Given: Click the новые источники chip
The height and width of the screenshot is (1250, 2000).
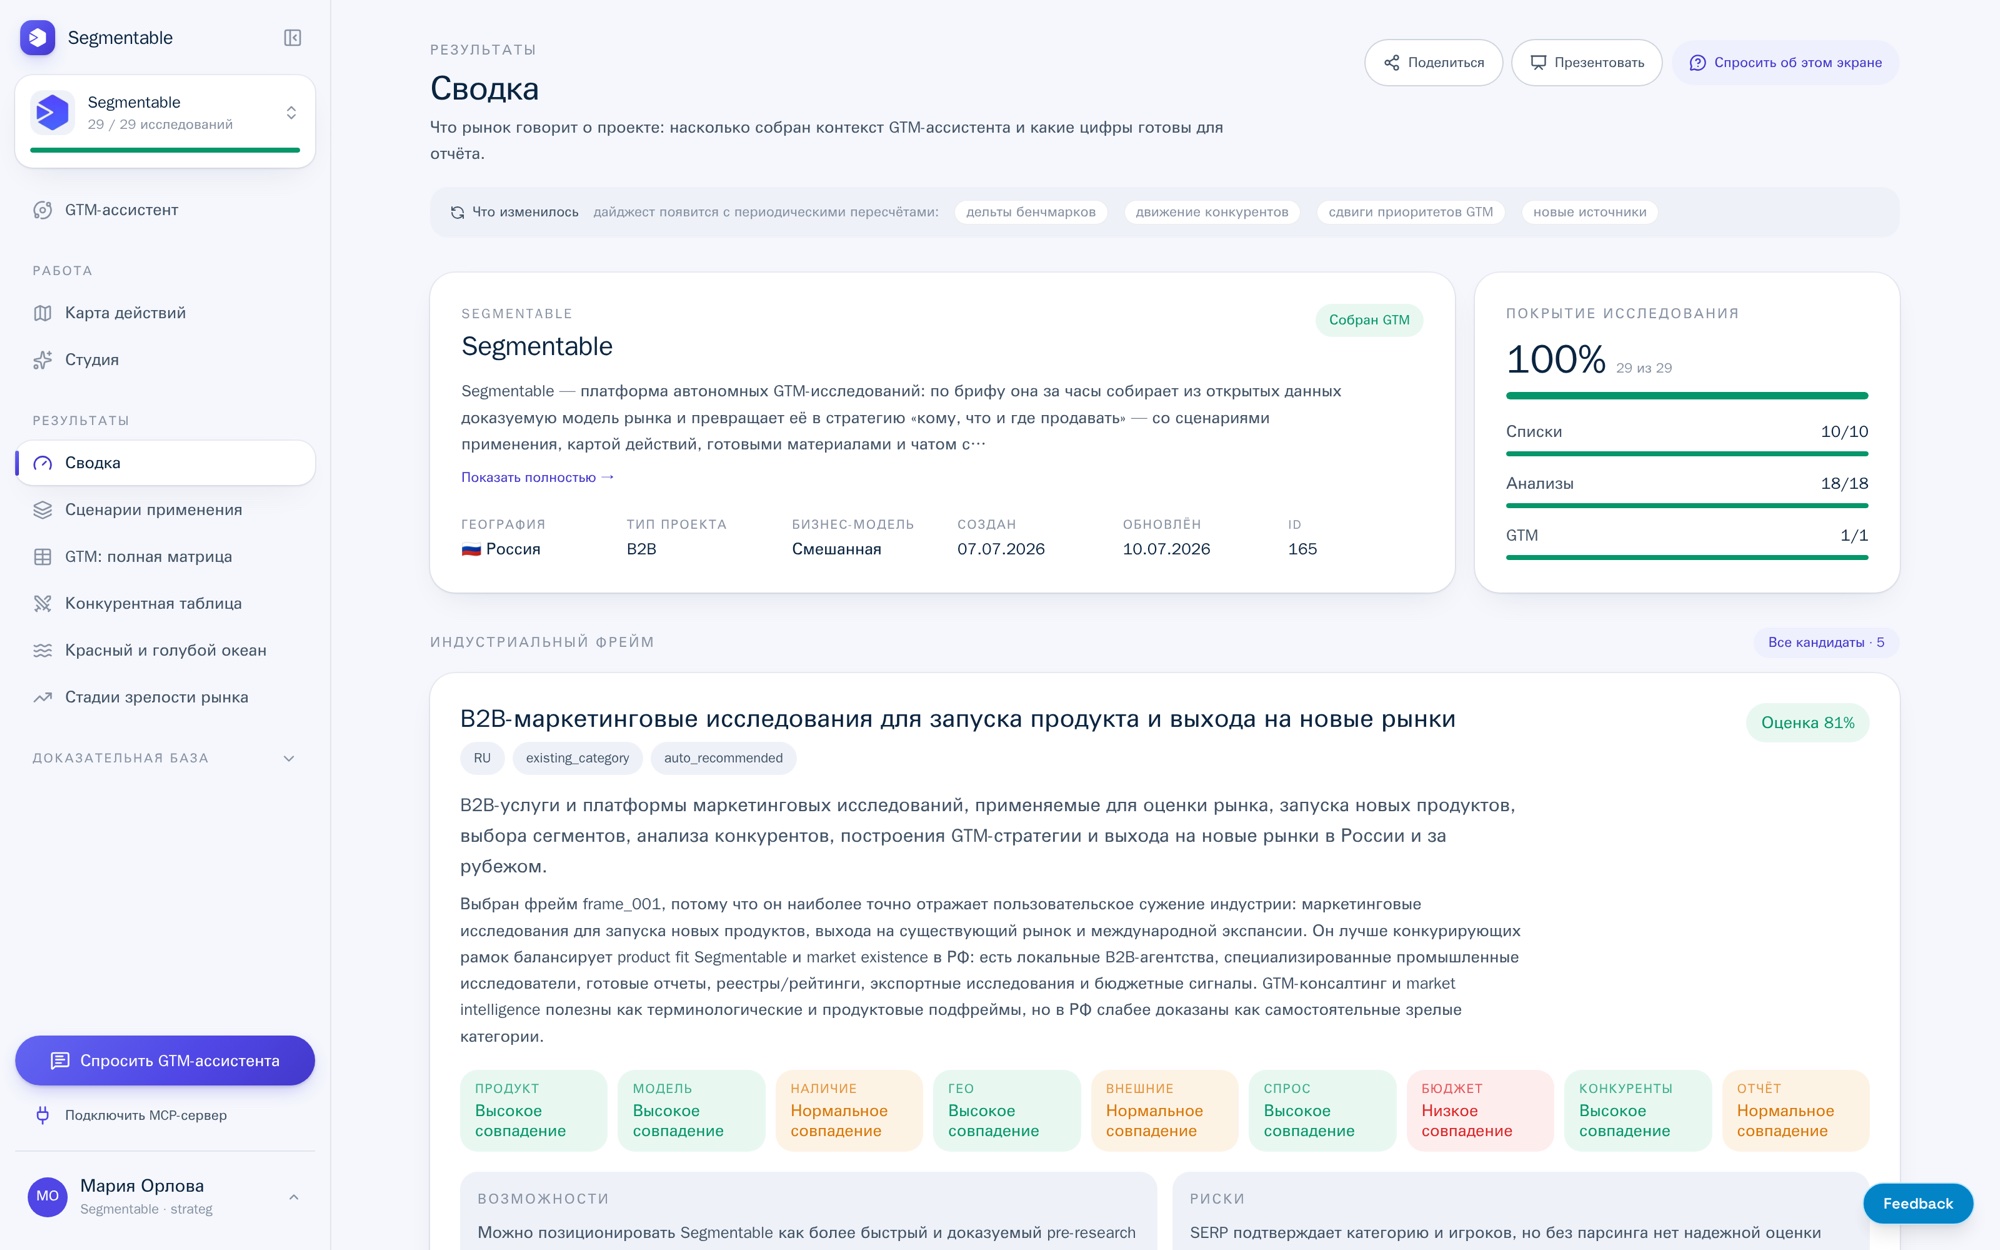Looking at the screenshot, I should [x=1589, y=212].
